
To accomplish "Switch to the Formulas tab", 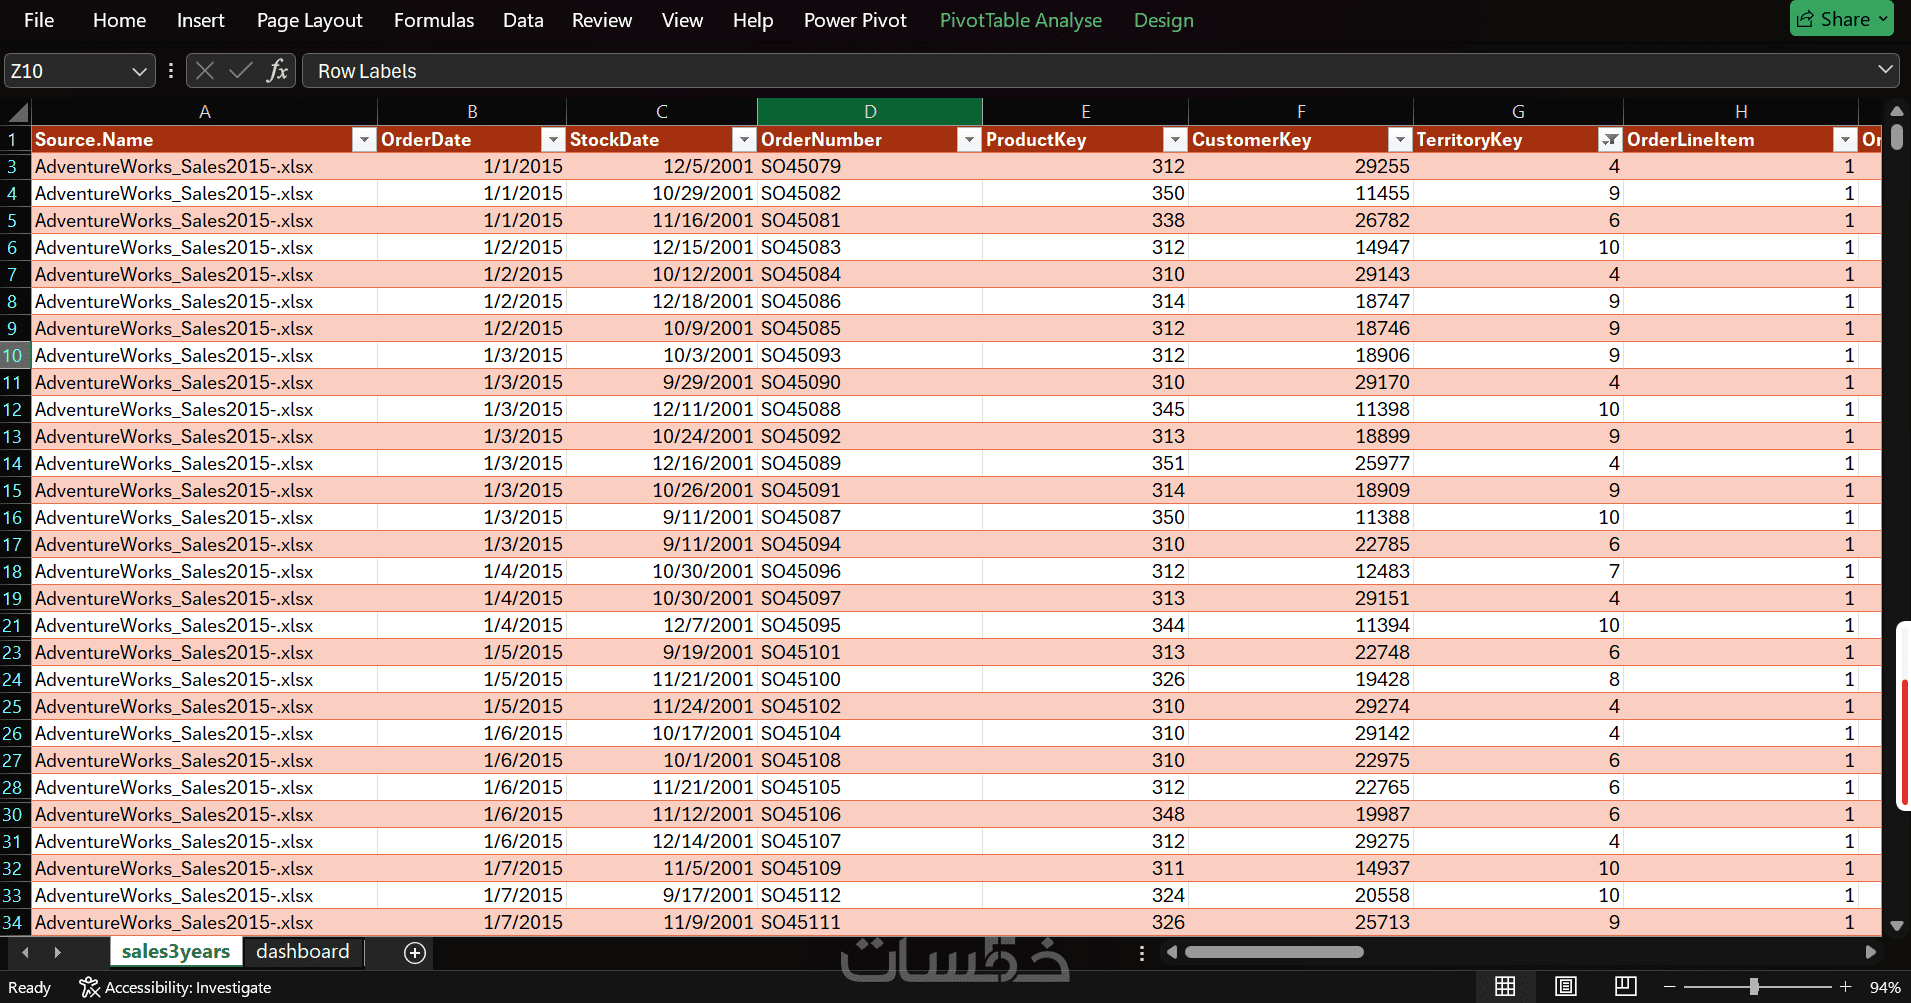I will (434, 20).
